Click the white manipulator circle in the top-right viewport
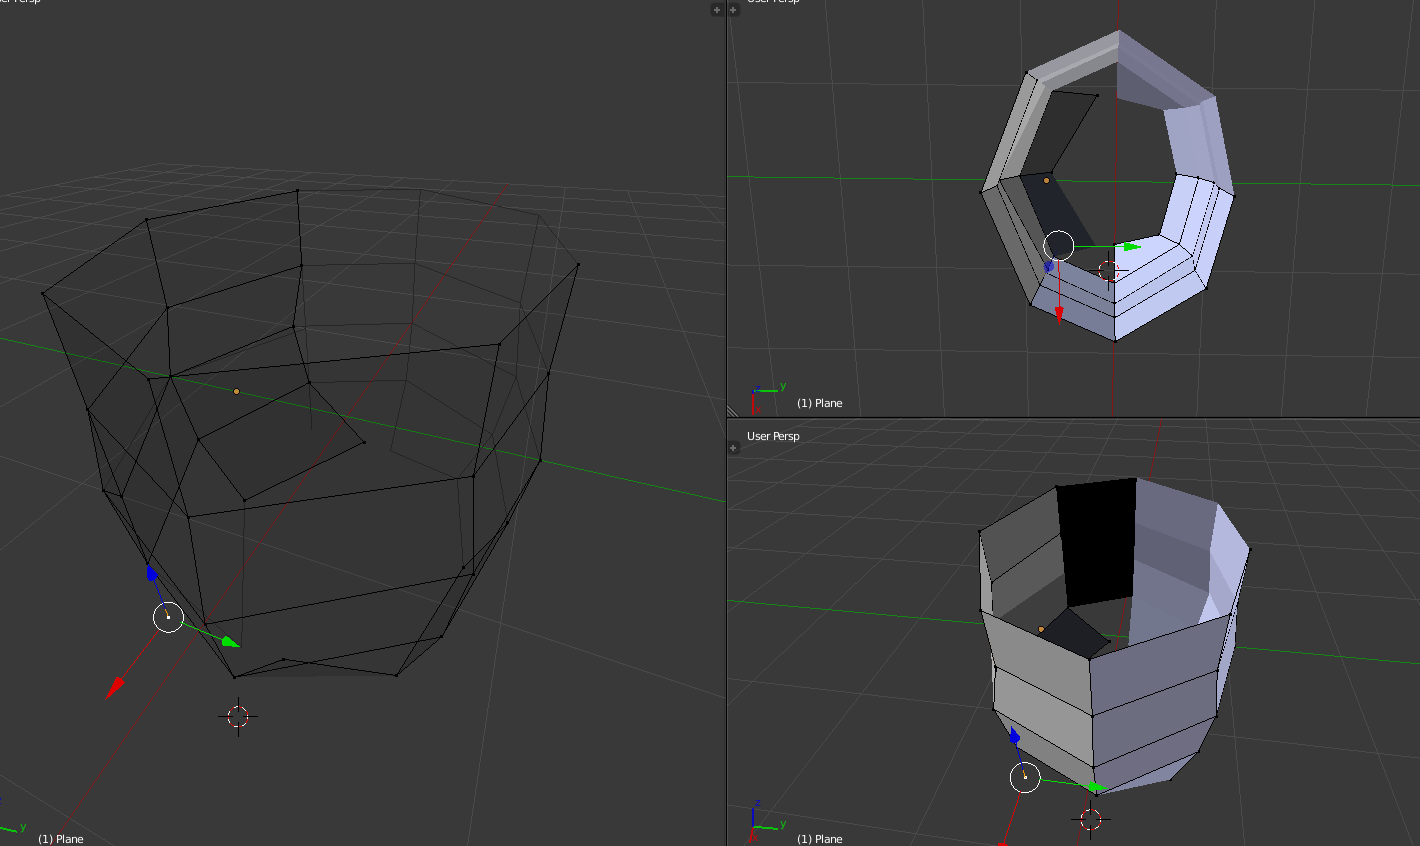The width and height of the screenshot is (1420, 846). point(1058,246)
